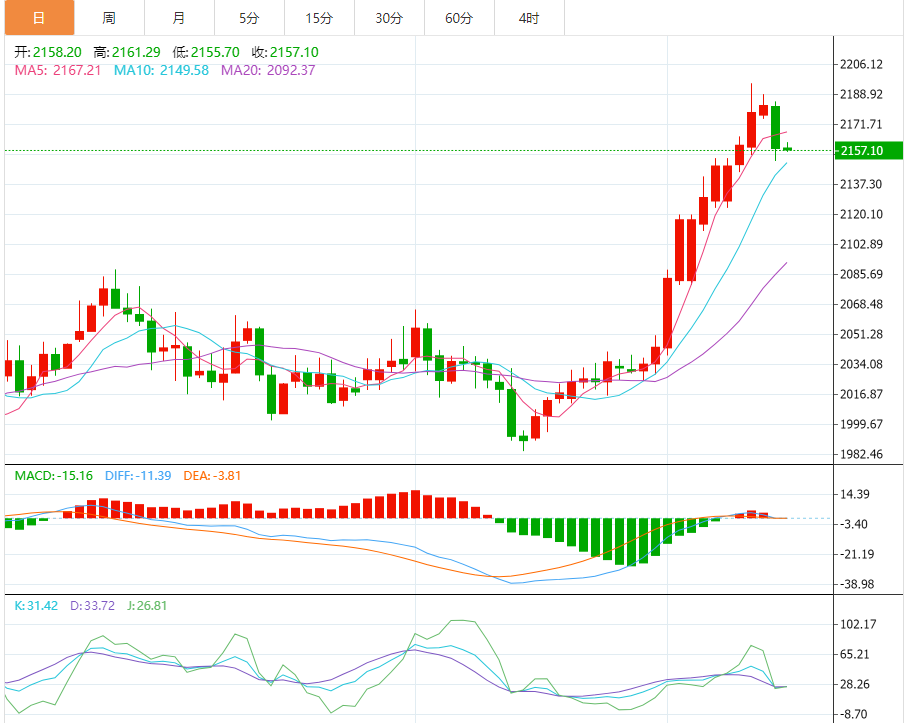The image size is (905, 723).
Task: Switch to the 5分 interval tab
Action: 249,18
